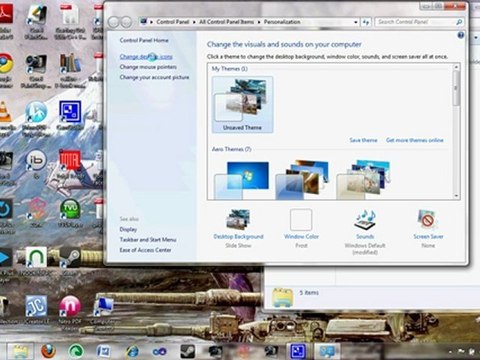Click the blue infinity icon on taskbar
Screen dimensions: 480x360
pyautogui.click(x=159, y=351)
